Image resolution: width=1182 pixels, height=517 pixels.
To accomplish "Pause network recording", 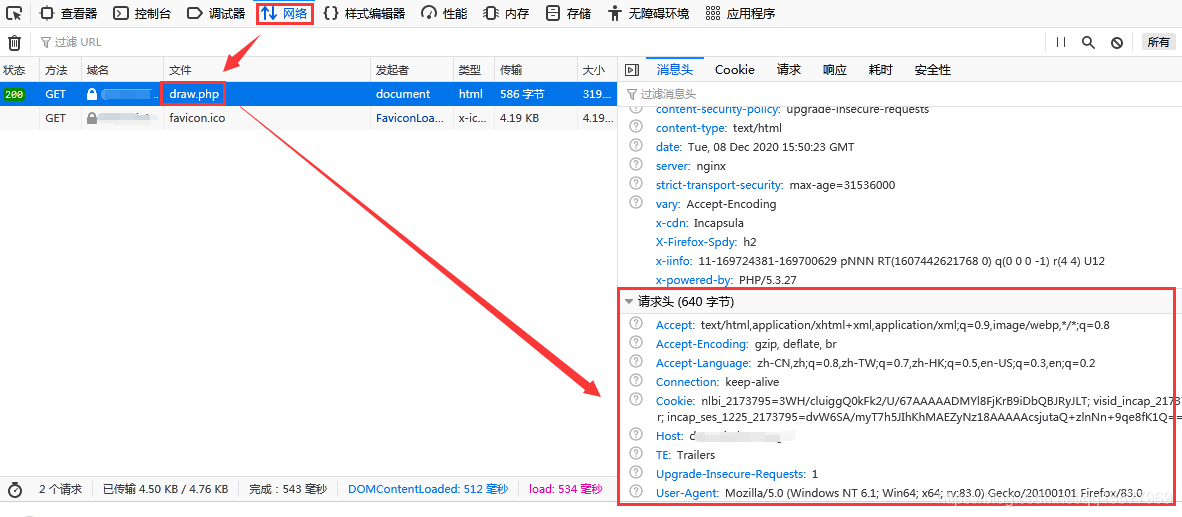I will [1061, 42].
